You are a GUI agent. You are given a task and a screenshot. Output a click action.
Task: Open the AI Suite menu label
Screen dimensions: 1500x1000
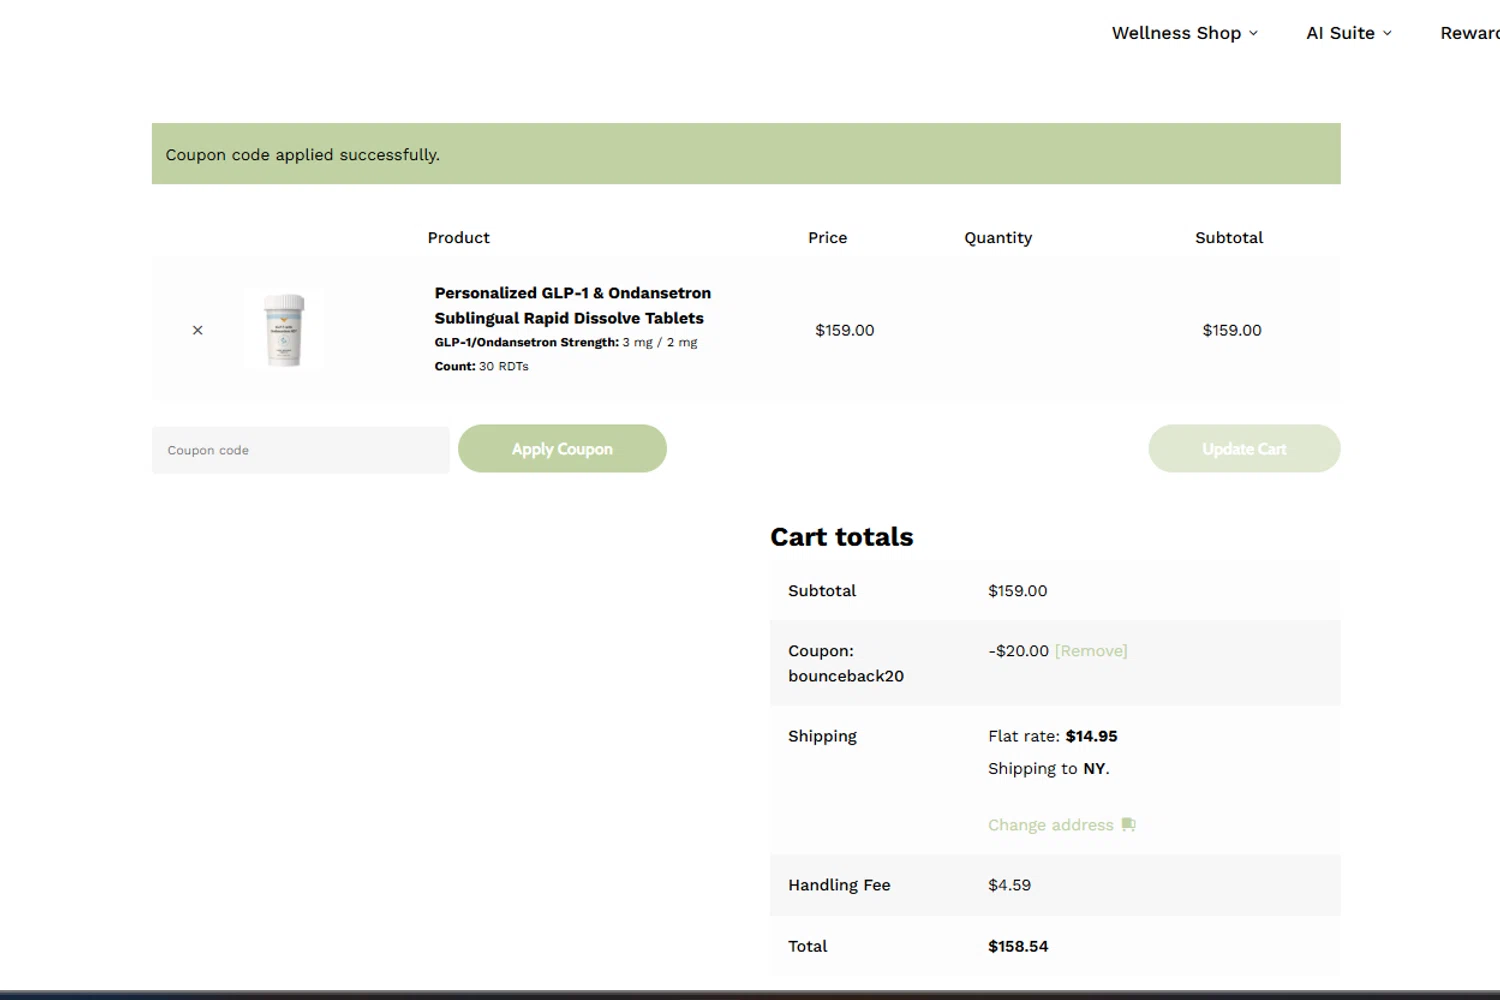[x=1340, y=33]
